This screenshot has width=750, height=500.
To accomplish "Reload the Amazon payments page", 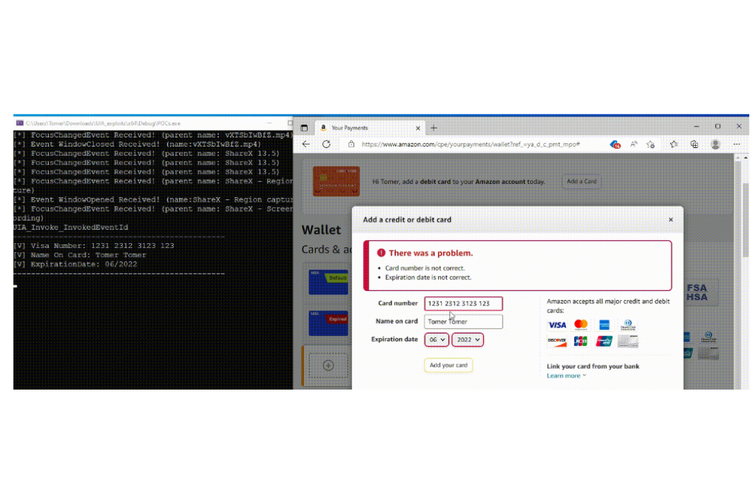I will click(x=326, y=144).
